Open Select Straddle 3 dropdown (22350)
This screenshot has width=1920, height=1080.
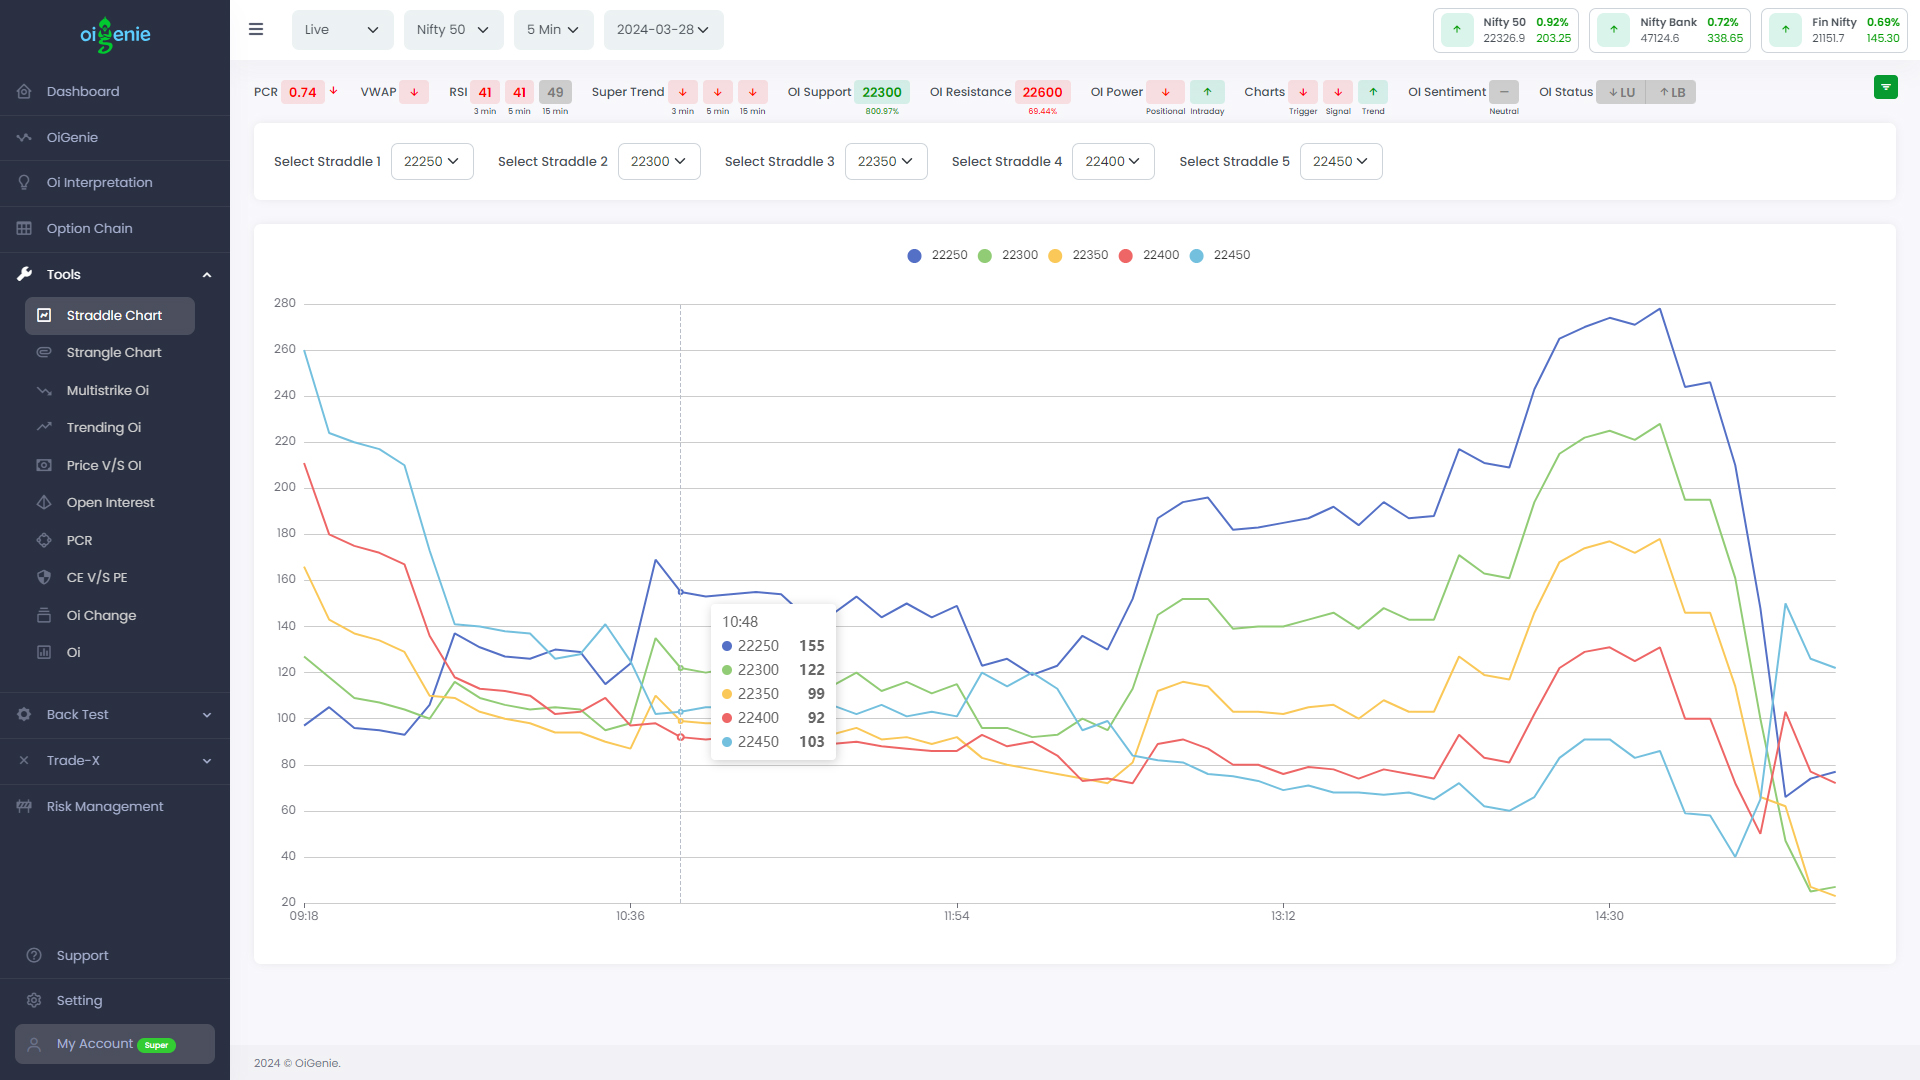coord(885,162)
